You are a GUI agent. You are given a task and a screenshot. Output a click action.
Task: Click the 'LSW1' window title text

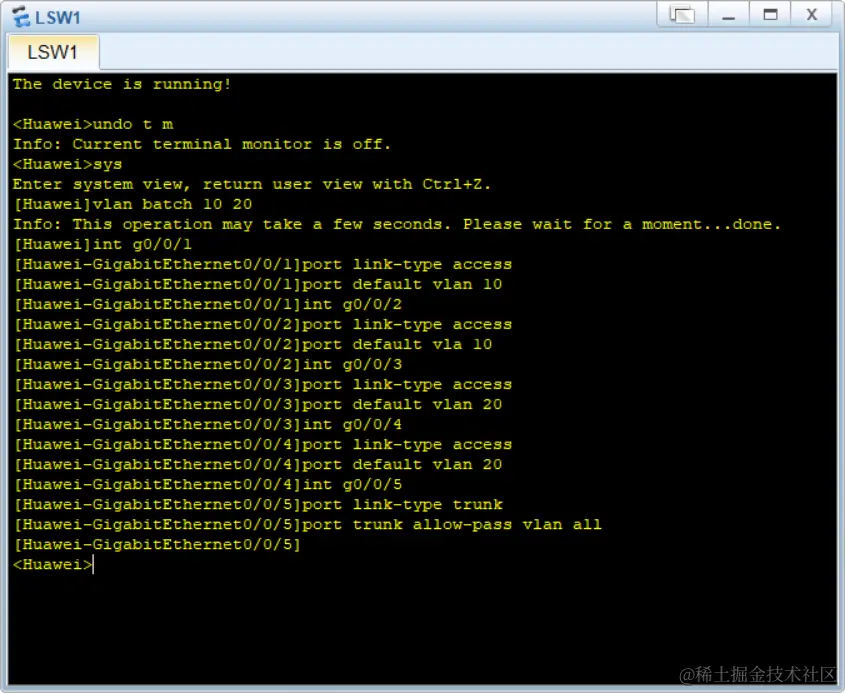(58, 18)
